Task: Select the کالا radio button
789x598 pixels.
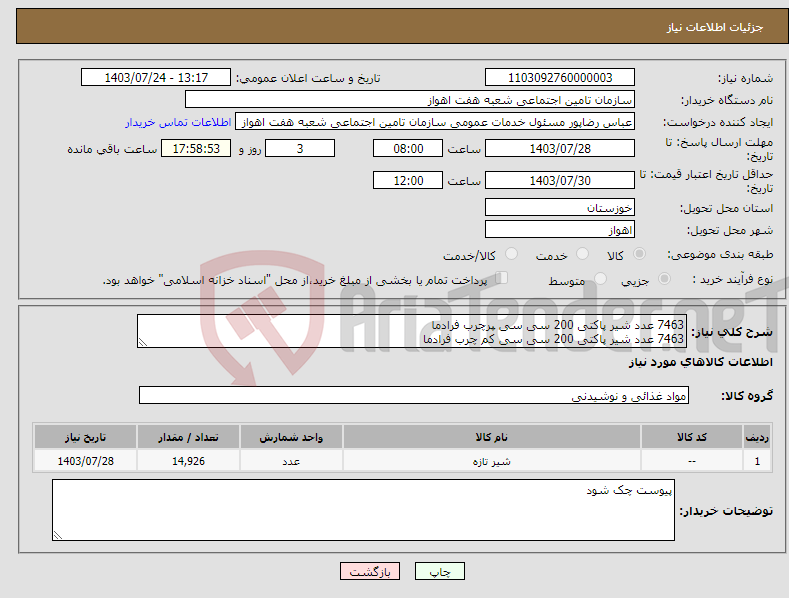Action: click(639, 254)
